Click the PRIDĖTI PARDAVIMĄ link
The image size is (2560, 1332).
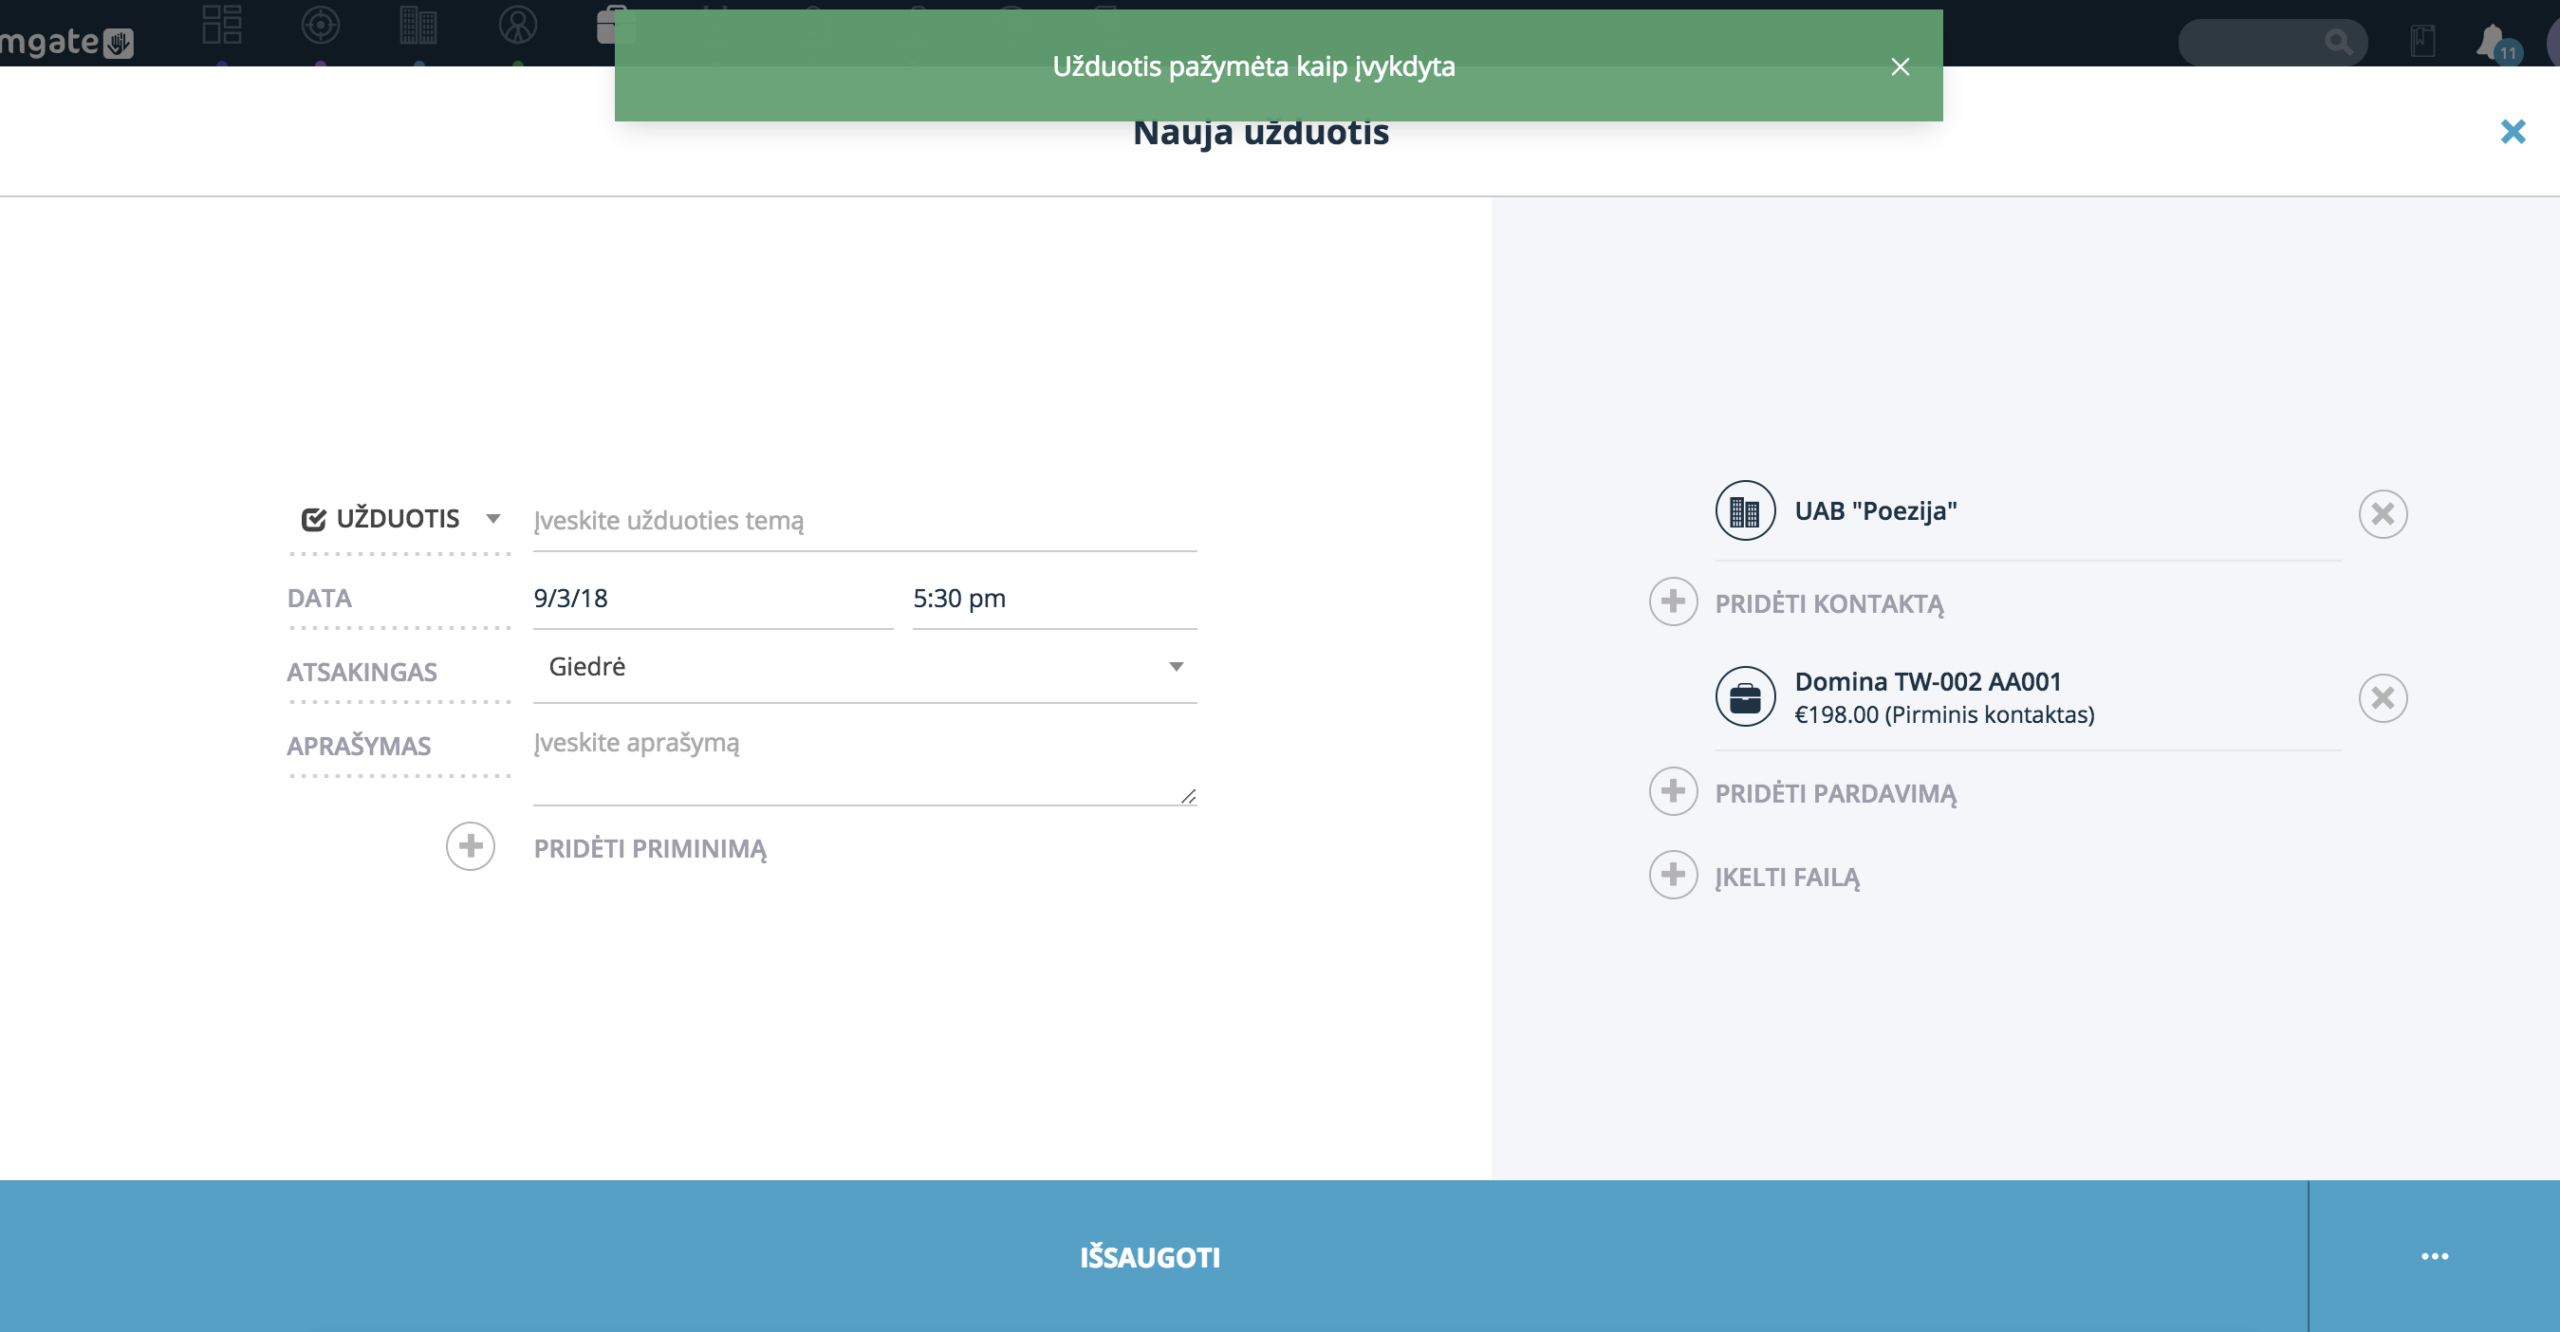coord(1836,794)
